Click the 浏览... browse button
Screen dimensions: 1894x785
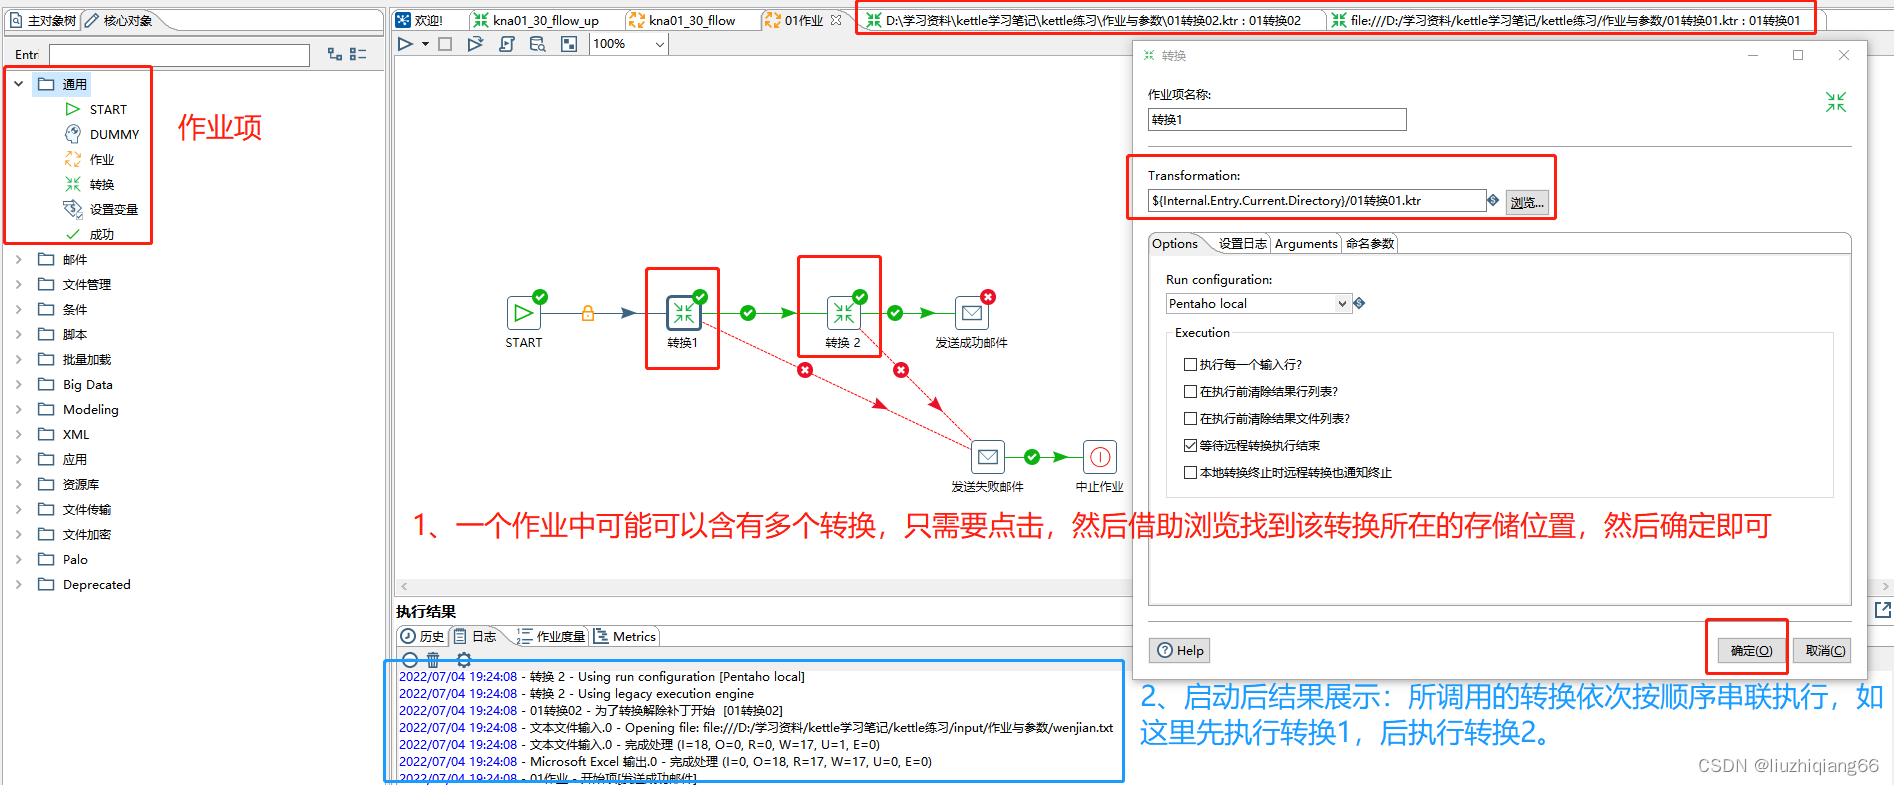(x=1527, y=202)
